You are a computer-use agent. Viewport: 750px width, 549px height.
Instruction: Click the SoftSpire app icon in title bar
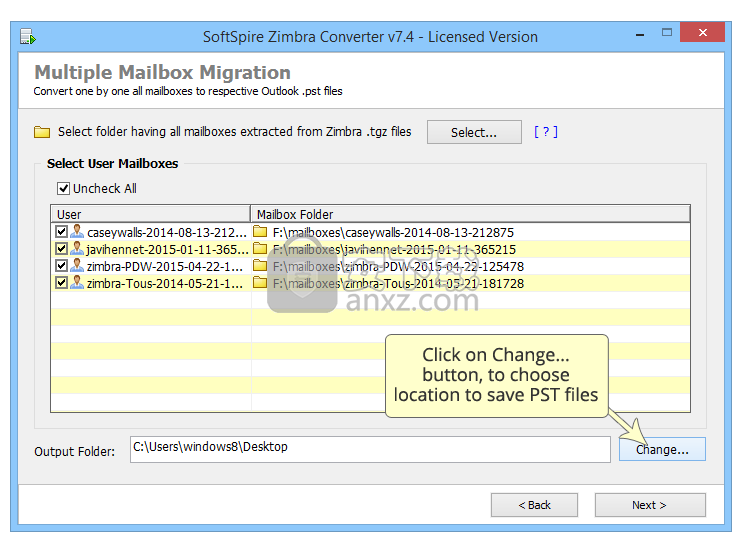tap(28, 37)
